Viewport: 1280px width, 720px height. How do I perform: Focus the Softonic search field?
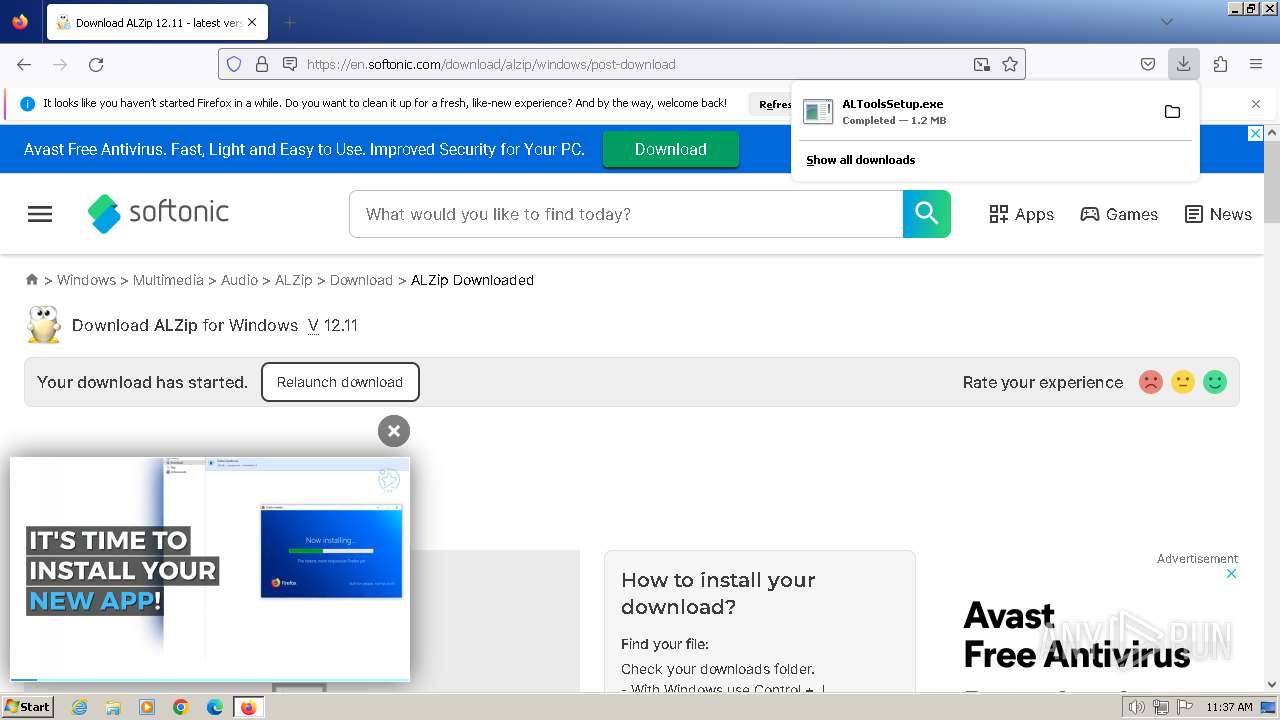pyautogui.click(x=626, y=214)
